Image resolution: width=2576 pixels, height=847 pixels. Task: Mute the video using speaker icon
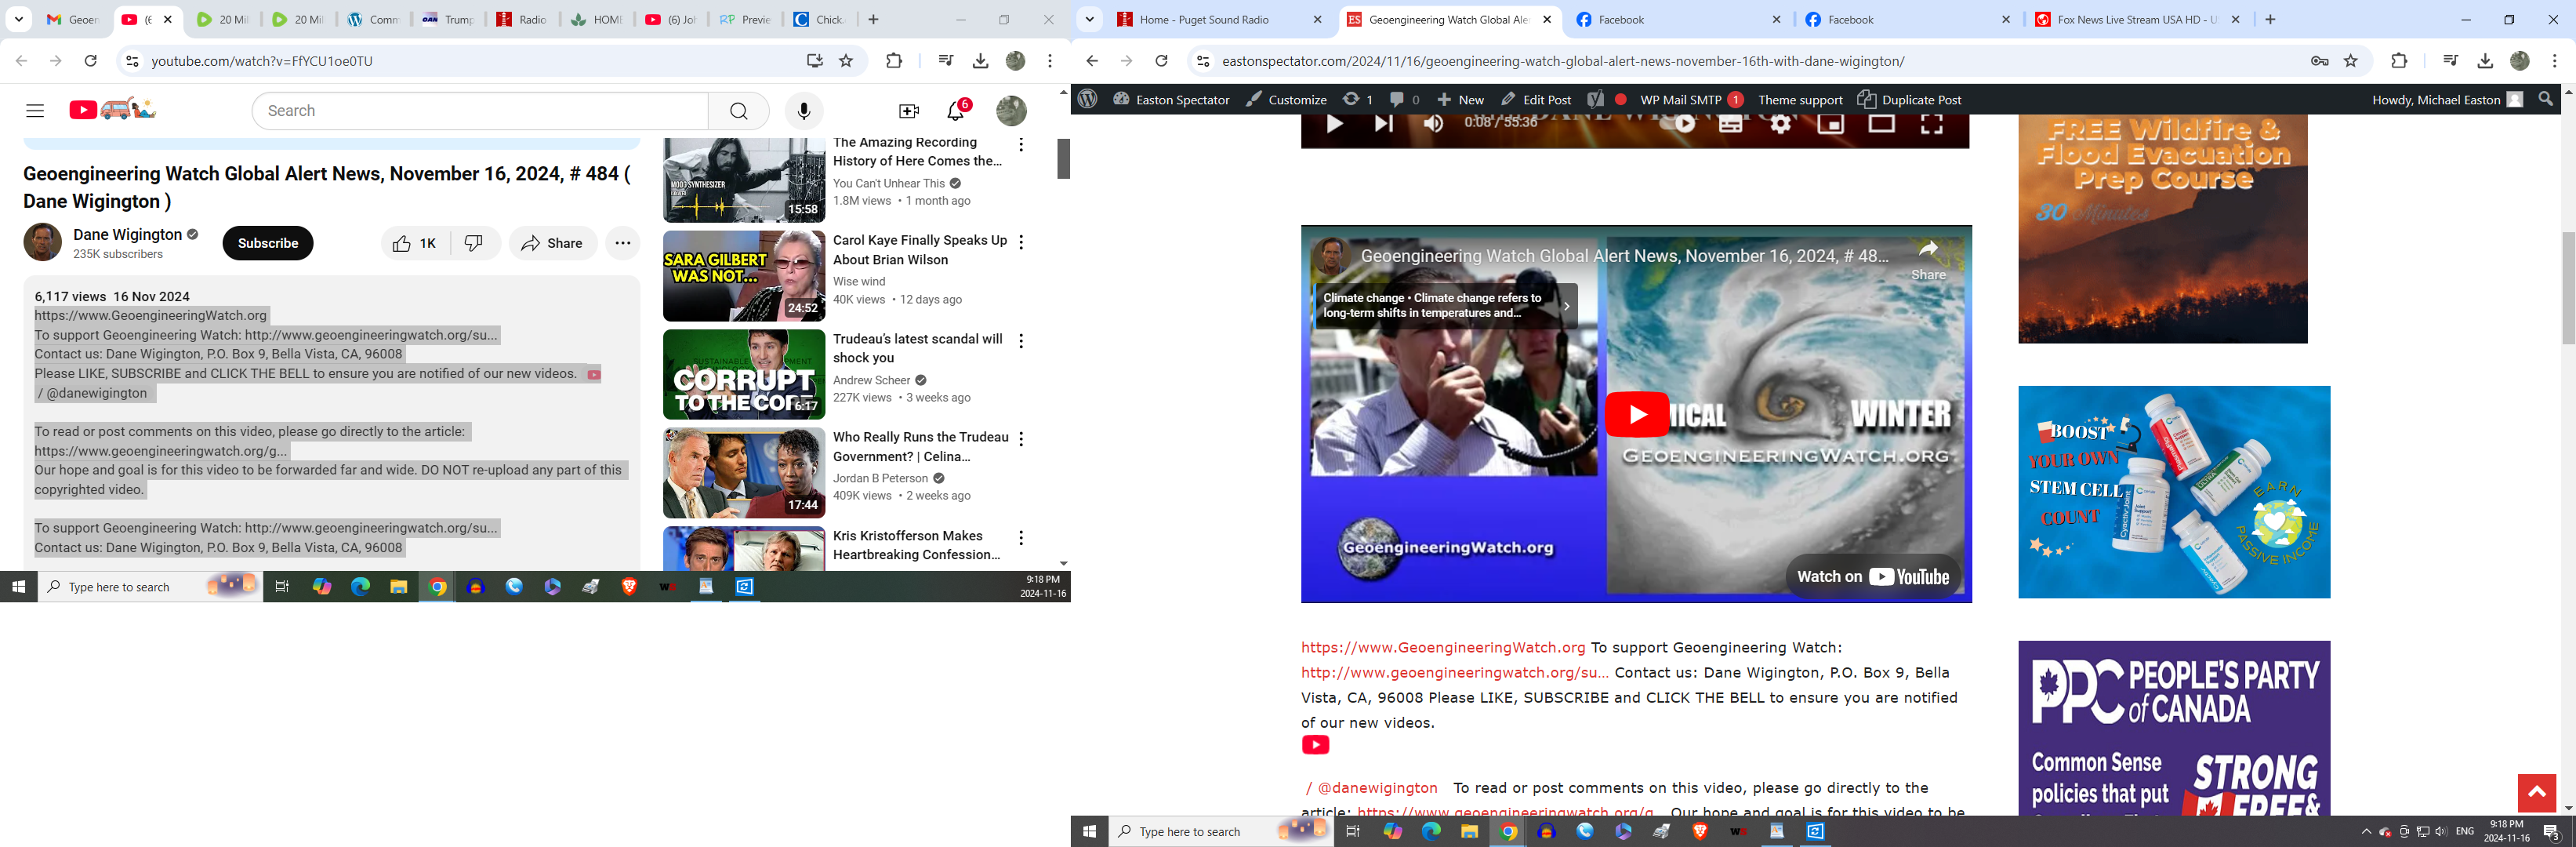1433,125
